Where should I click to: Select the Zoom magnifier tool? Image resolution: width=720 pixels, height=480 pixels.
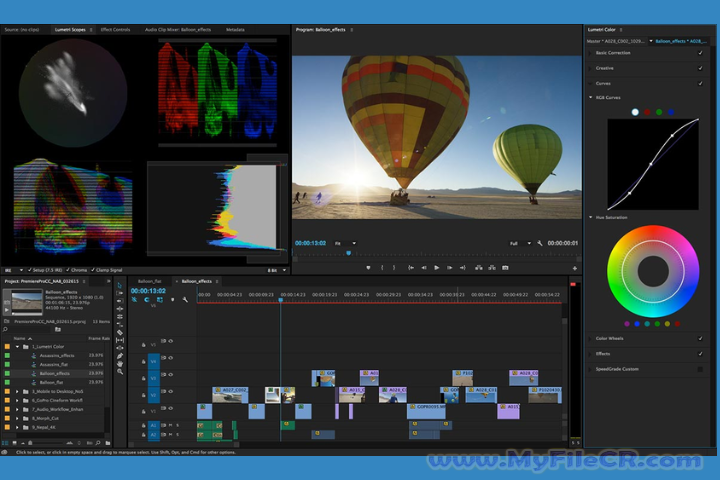(120, 372)
